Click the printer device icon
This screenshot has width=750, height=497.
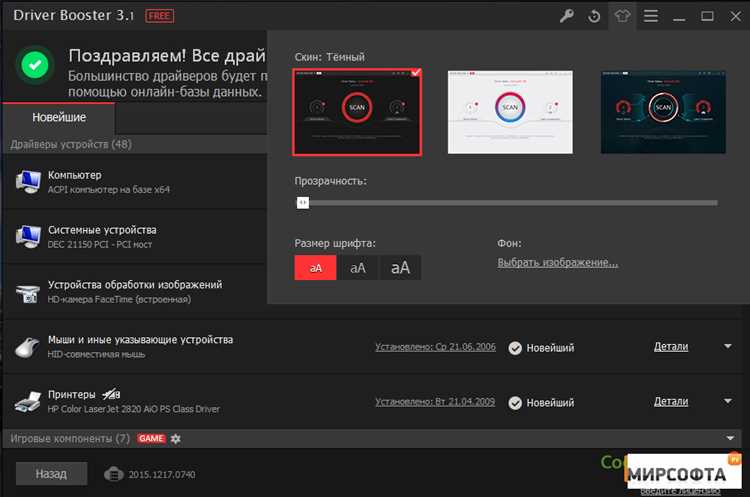click(28, 401)
